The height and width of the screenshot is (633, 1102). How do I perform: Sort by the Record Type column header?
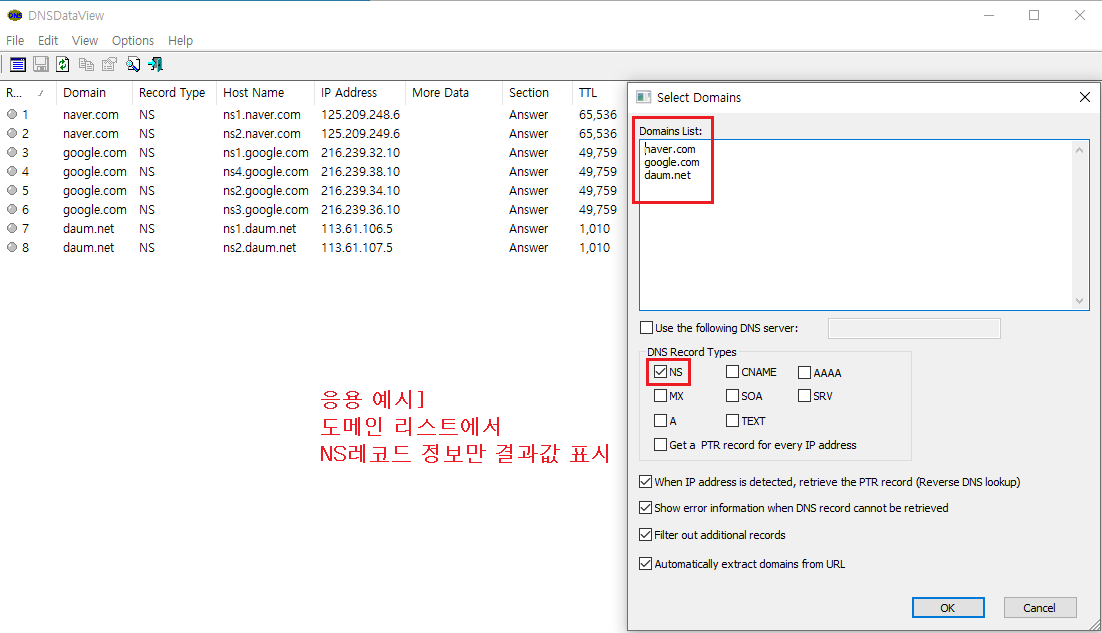(174, 93)
